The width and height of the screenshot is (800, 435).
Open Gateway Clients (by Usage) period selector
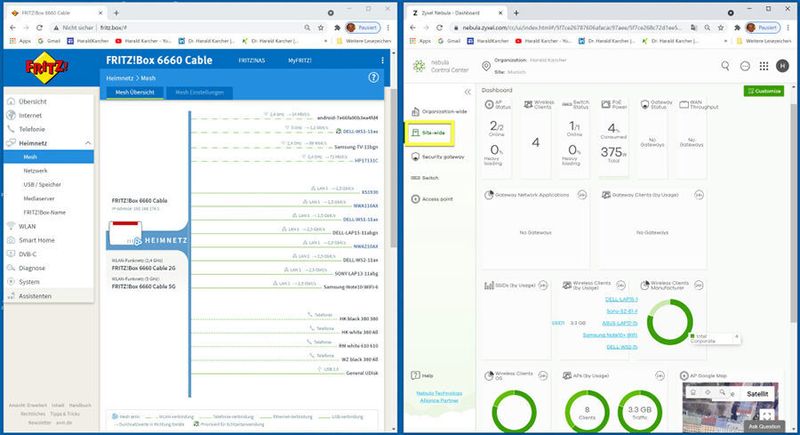point(698,195)
